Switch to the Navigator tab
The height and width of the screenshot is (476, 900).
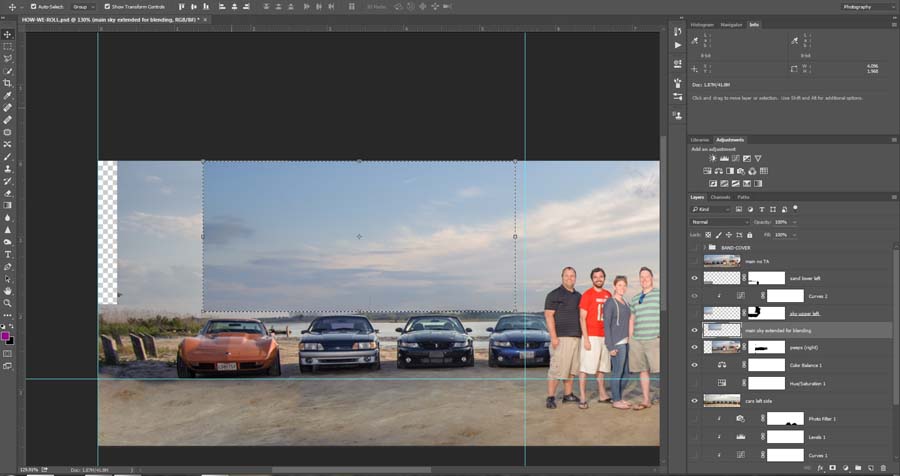tap(731, 25)
